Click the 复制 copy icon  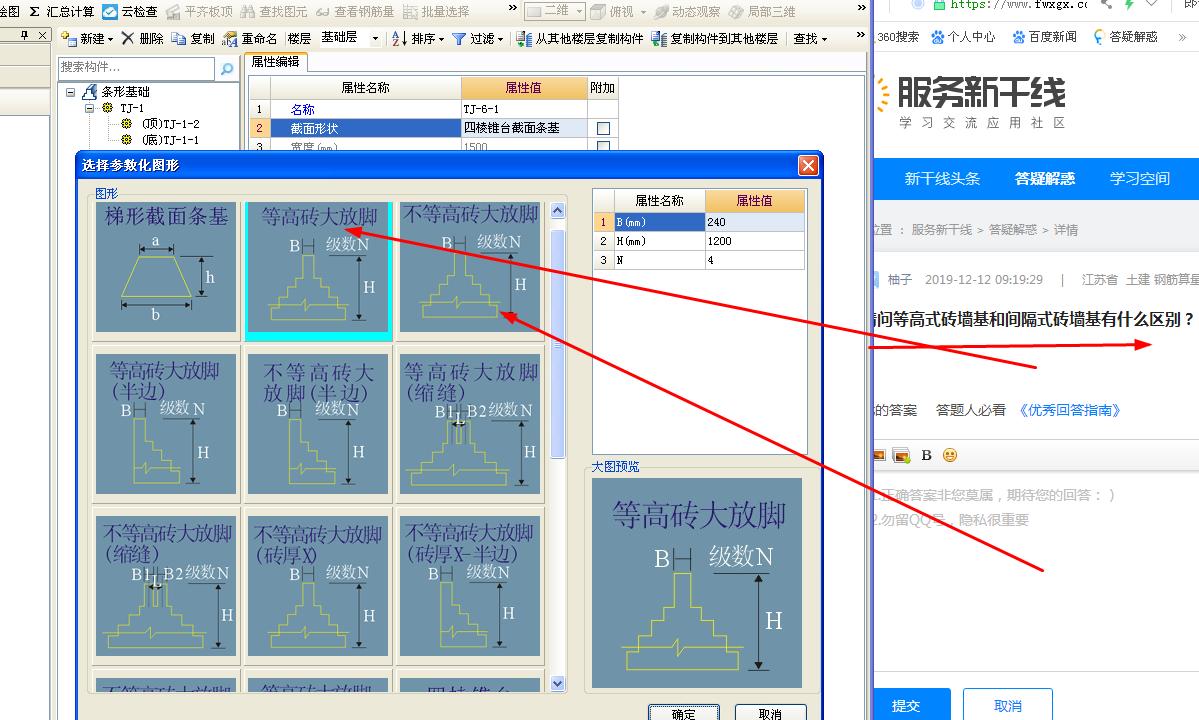[x=179, y=38]
